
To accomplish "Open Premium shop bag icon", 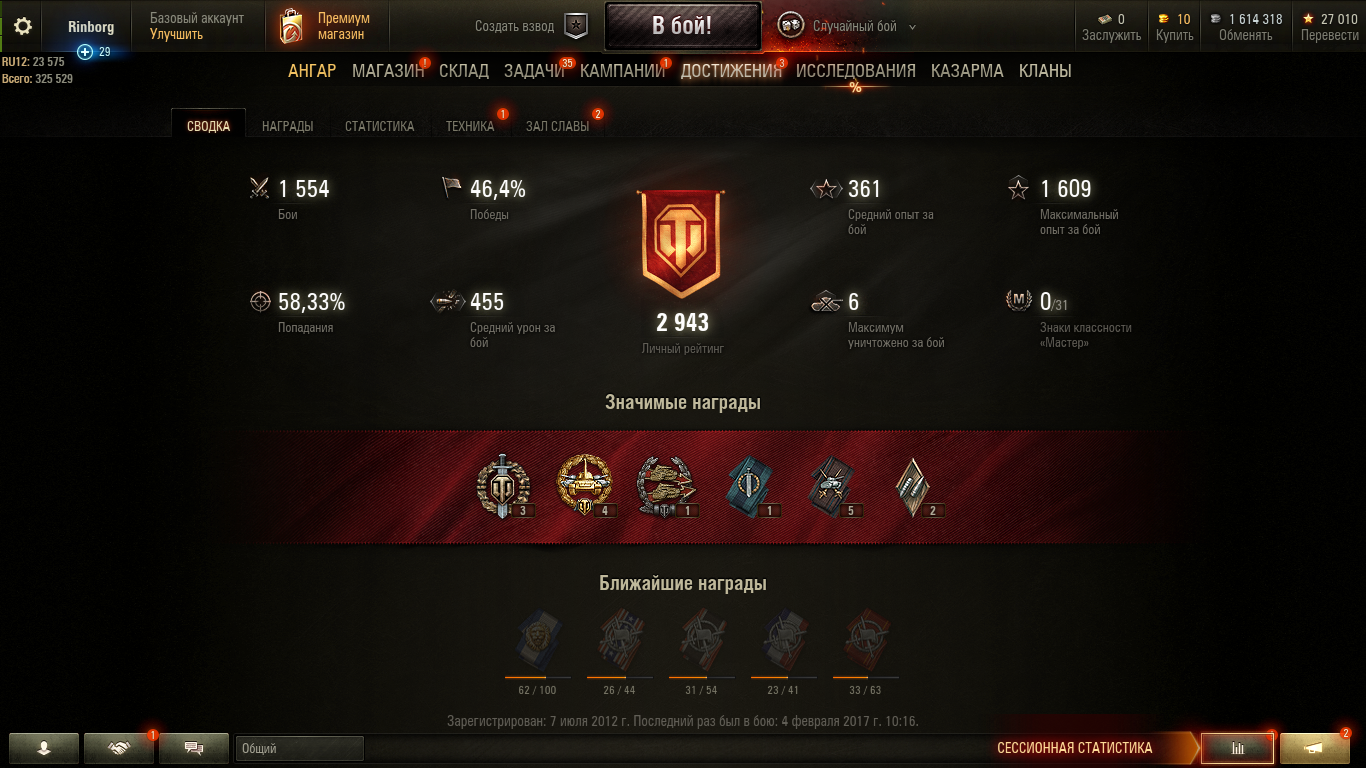I will [x=291, y=27].
